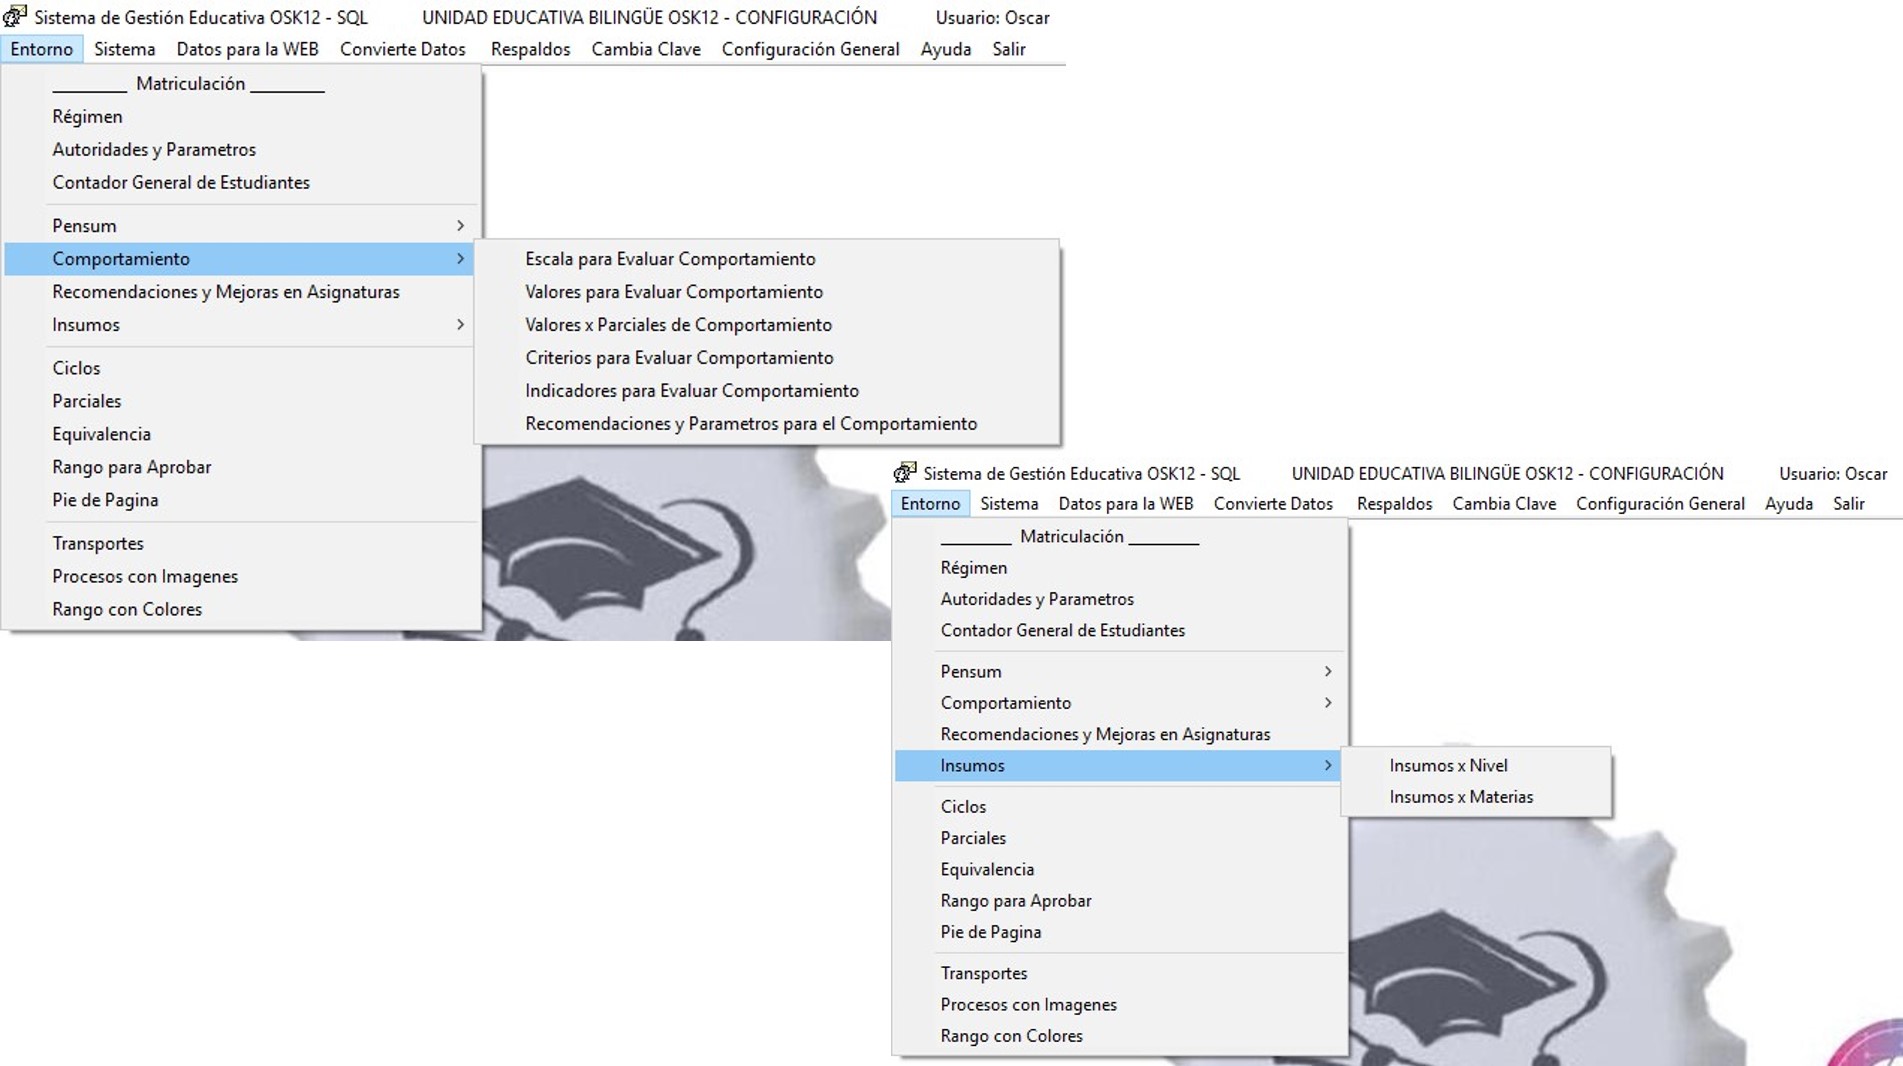The image size is (1903, 1066).
Task: Select Valores para Evaluar Comportamiento
Action: (674, 292)
